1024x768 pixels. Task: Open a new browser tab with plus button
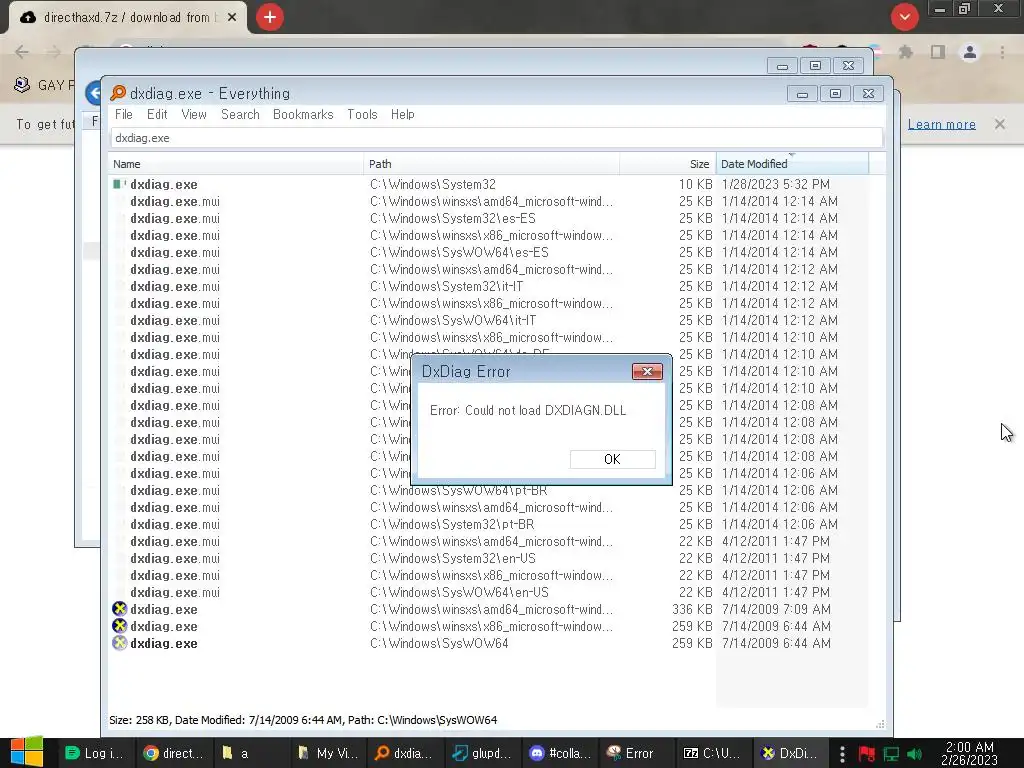(x=270, y=17)
